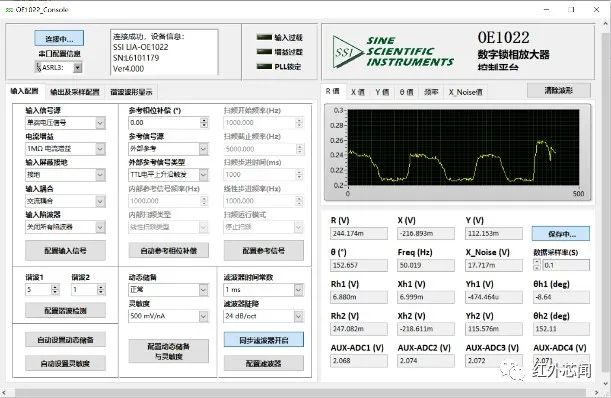Click the 配置输入信号 button

(65, 251)
